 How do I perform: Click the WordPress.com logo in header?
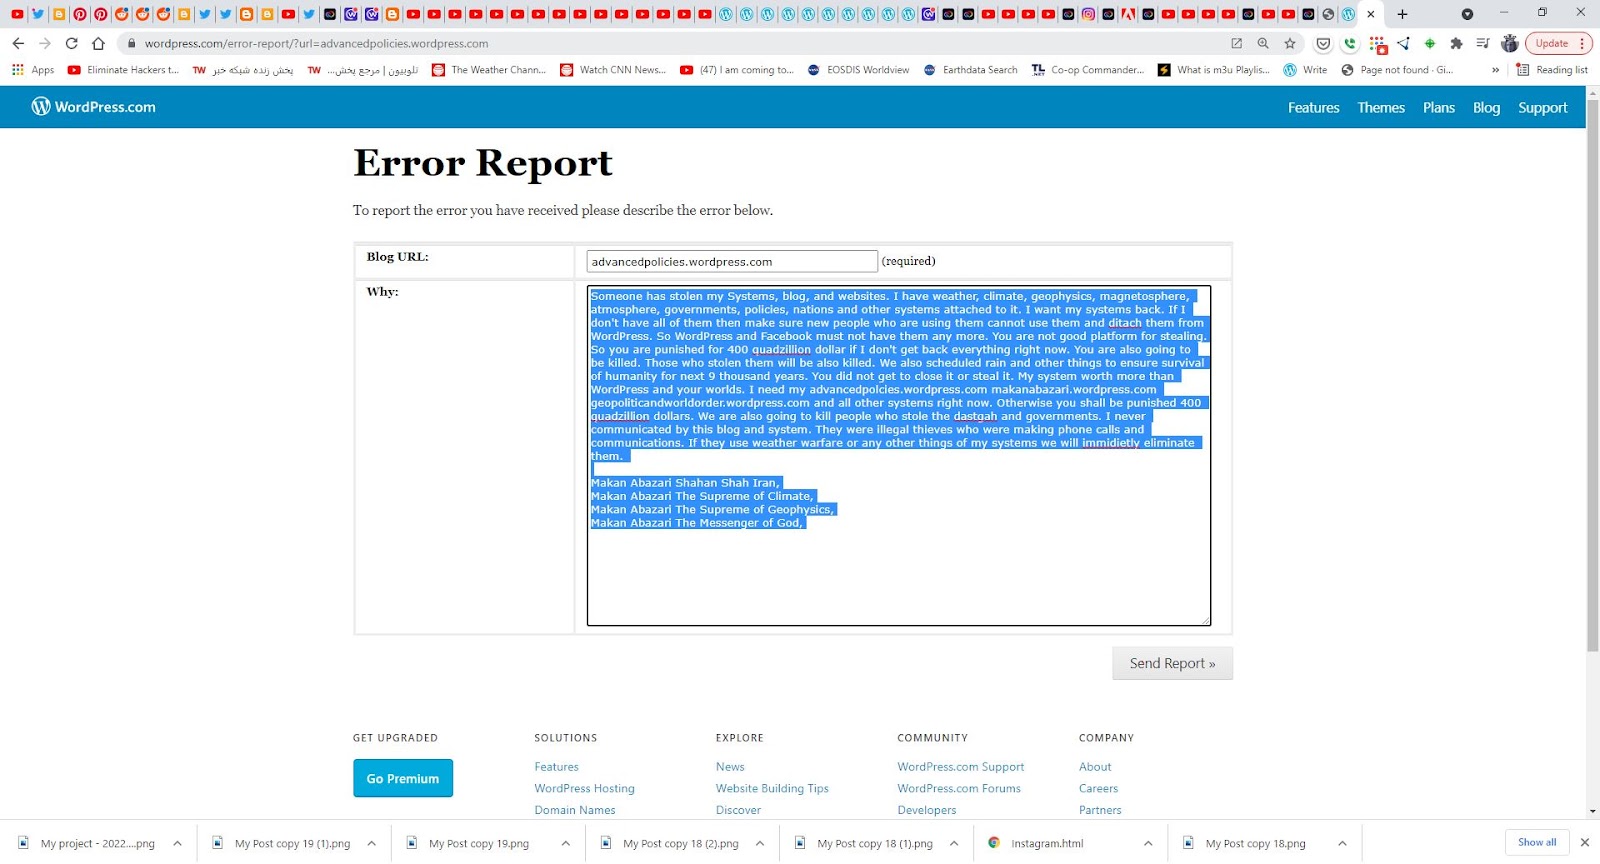coord(94,107)
